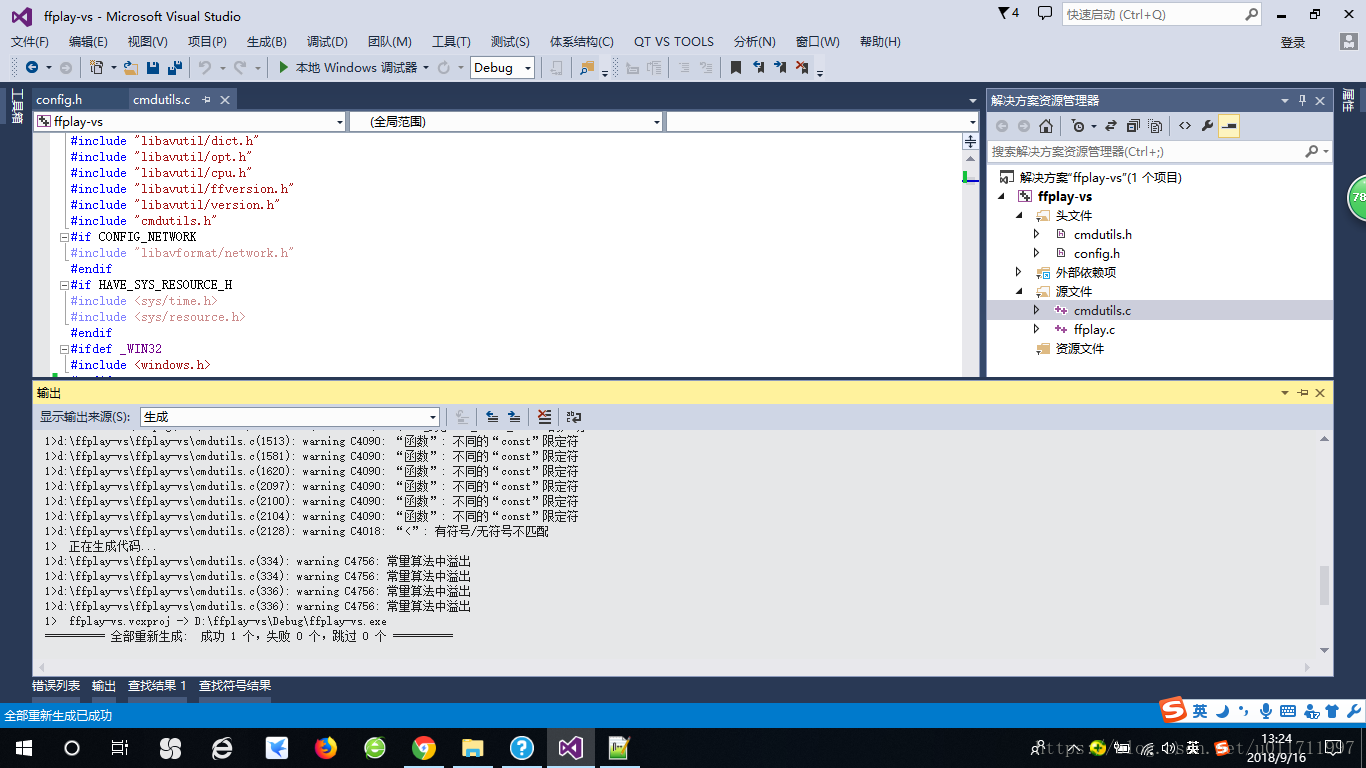This screenshot has width=1366, height=768.
Task: Toggle bookmark on current line icon
Action: (x=735, y=67)
